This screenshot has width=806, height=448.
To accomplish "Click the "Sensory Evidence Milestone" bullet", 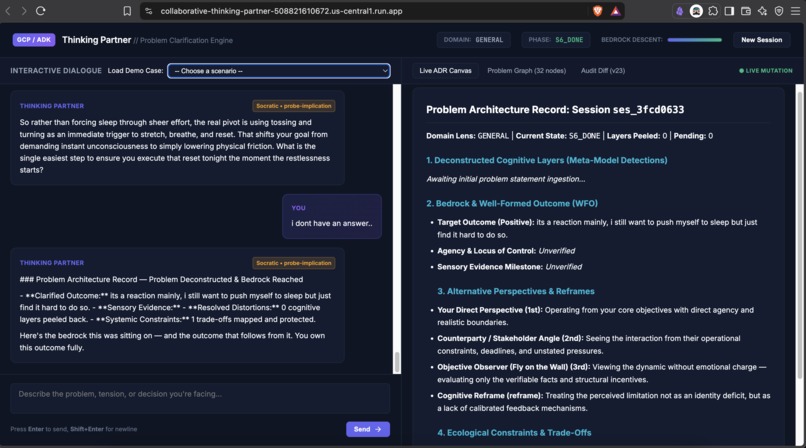I will pos(509,267).
